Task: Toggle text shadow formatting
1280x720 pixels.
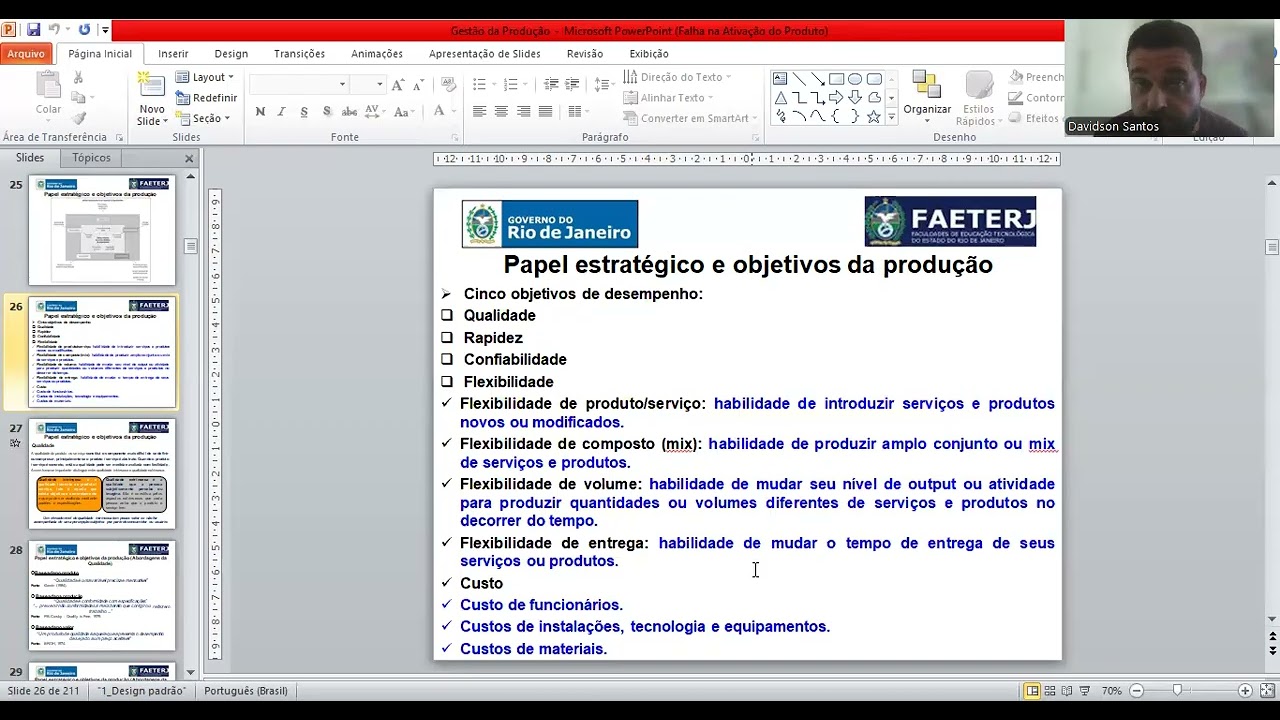Action: pyautogui.click(x=326, y=111)
